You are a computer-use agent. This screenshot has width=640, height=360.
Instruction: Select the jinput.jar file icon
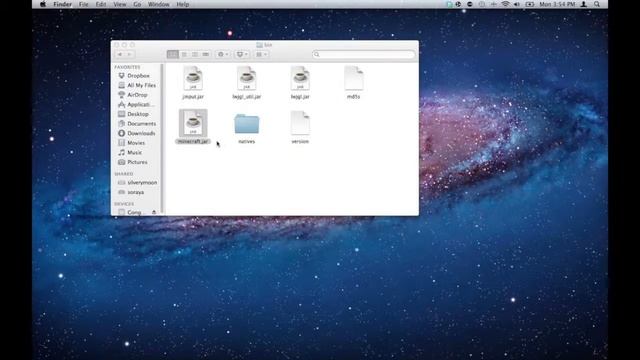pos(193,78)
